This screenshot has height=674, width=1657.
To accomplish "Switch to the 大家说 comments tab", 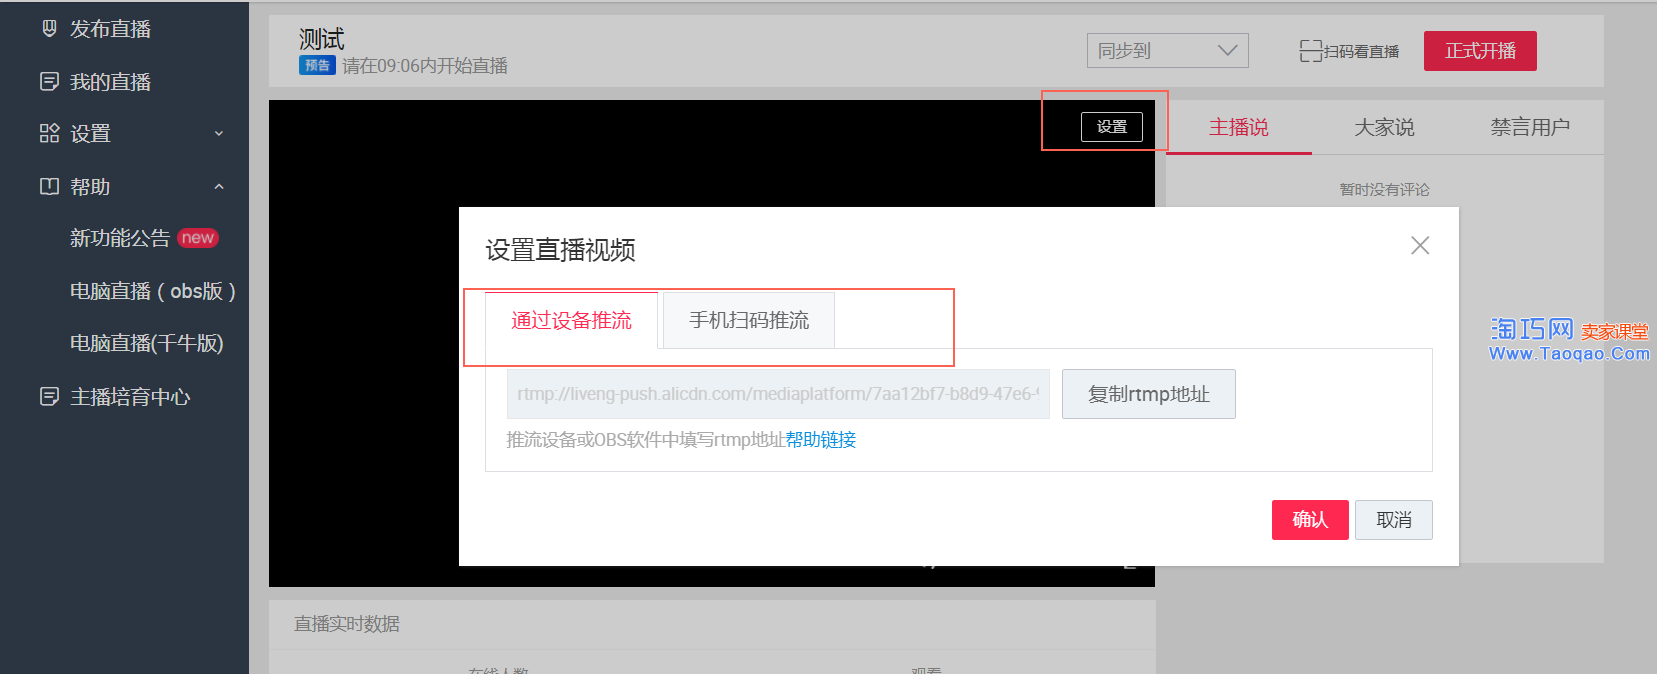I will 1384,127.
